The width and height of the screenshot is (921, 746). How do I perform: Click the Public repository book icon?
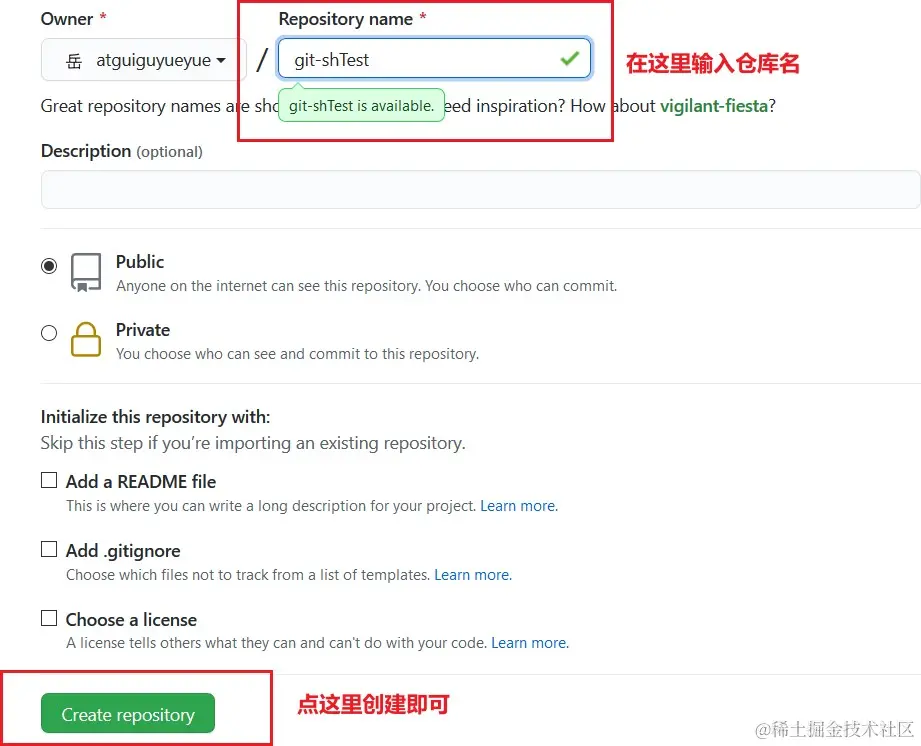point(86,273)
